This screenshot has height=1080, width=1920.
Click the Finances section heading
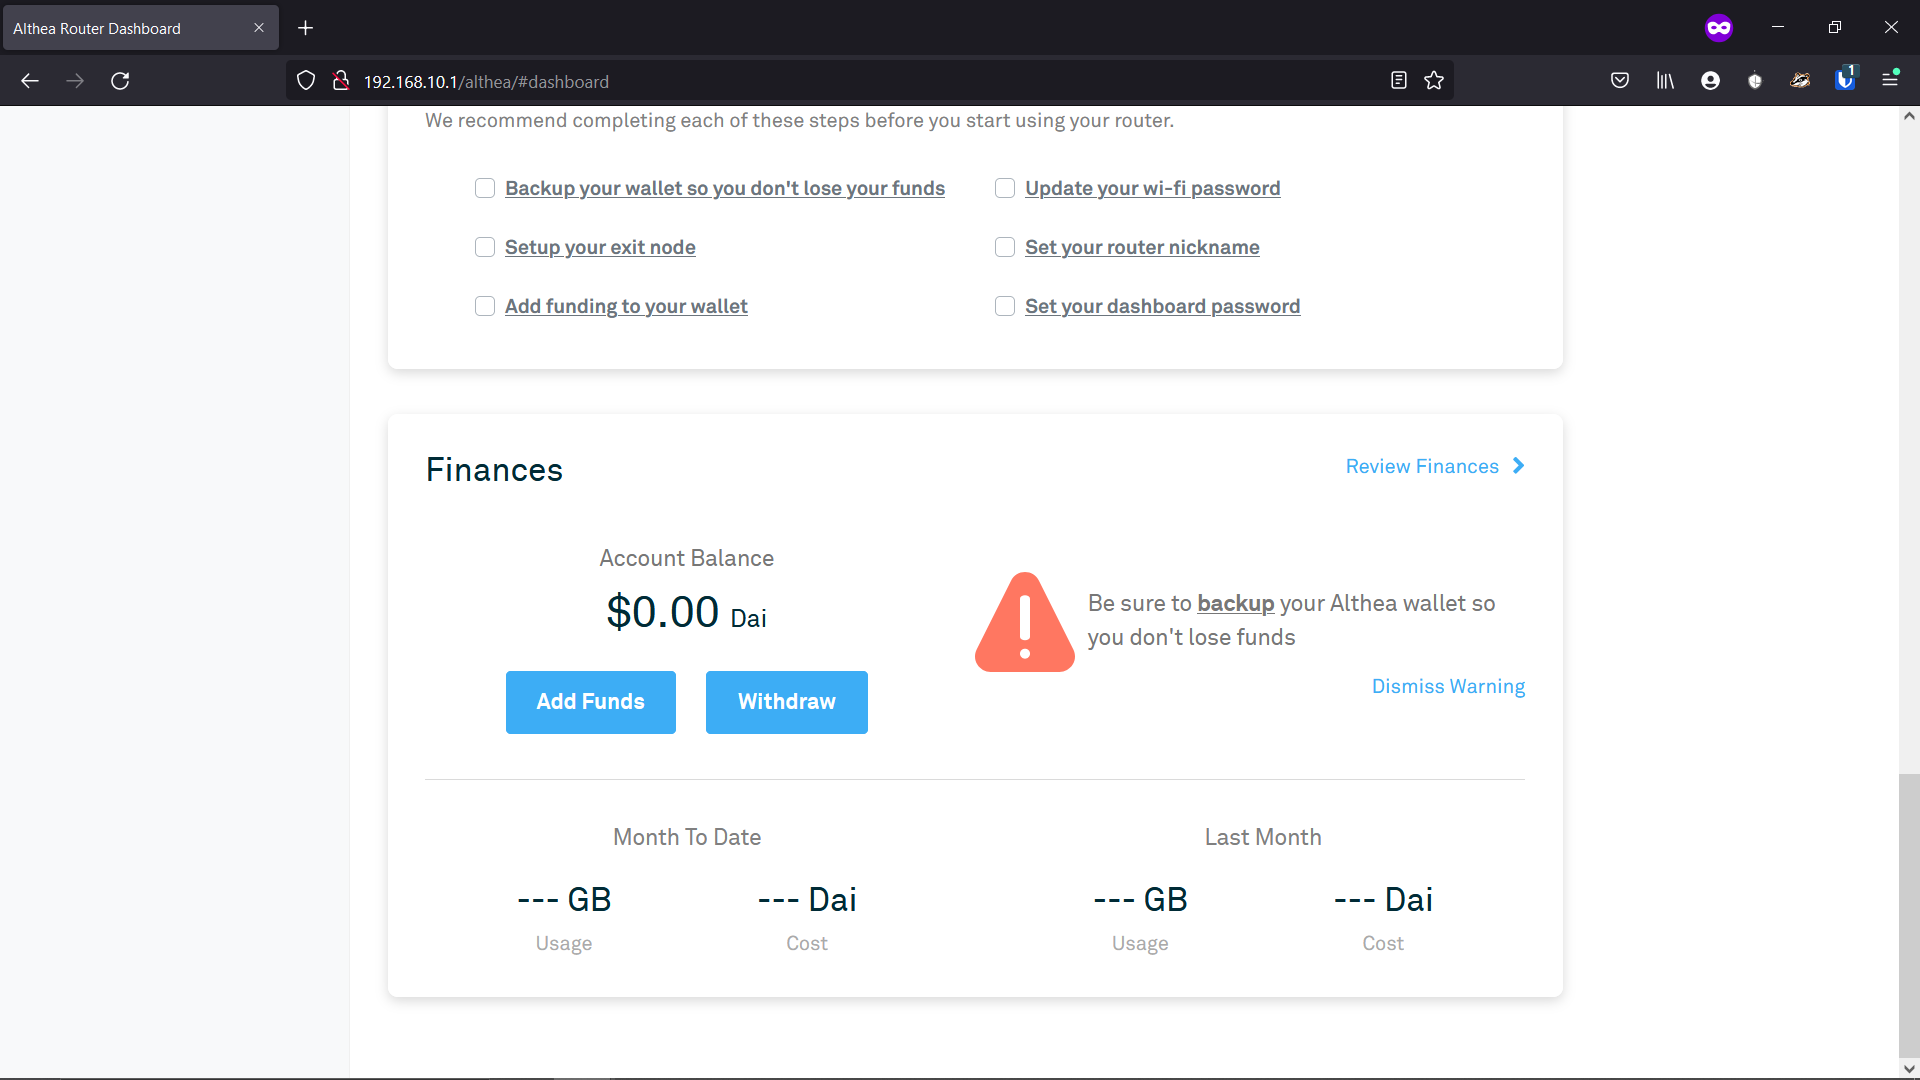click(494, 470)
